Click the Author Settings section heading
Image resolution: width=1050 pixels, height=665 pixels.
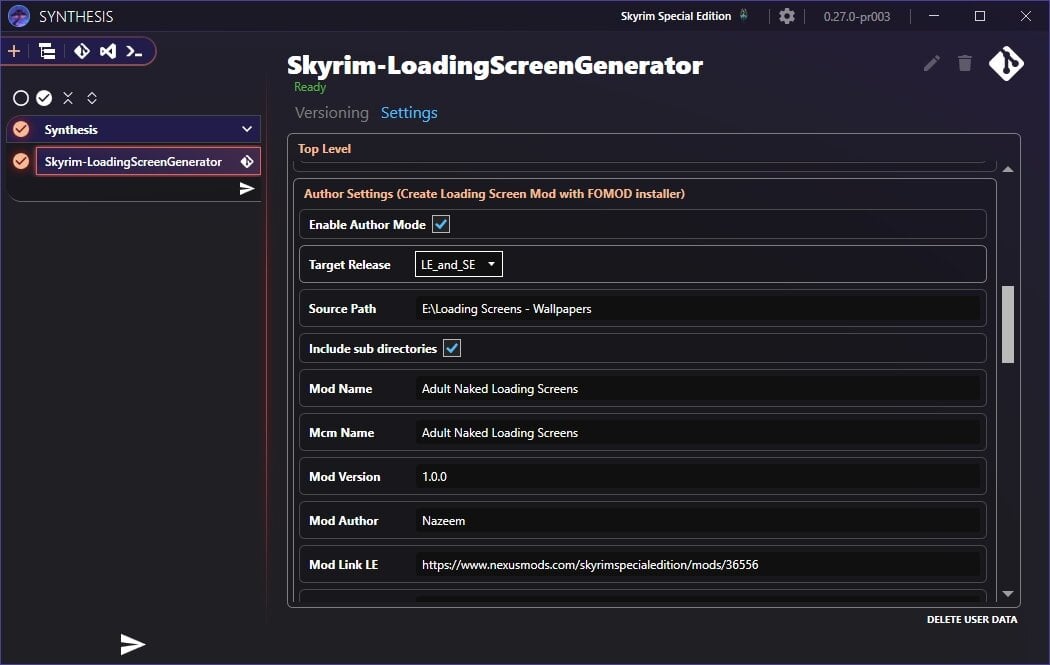(494, 194)
